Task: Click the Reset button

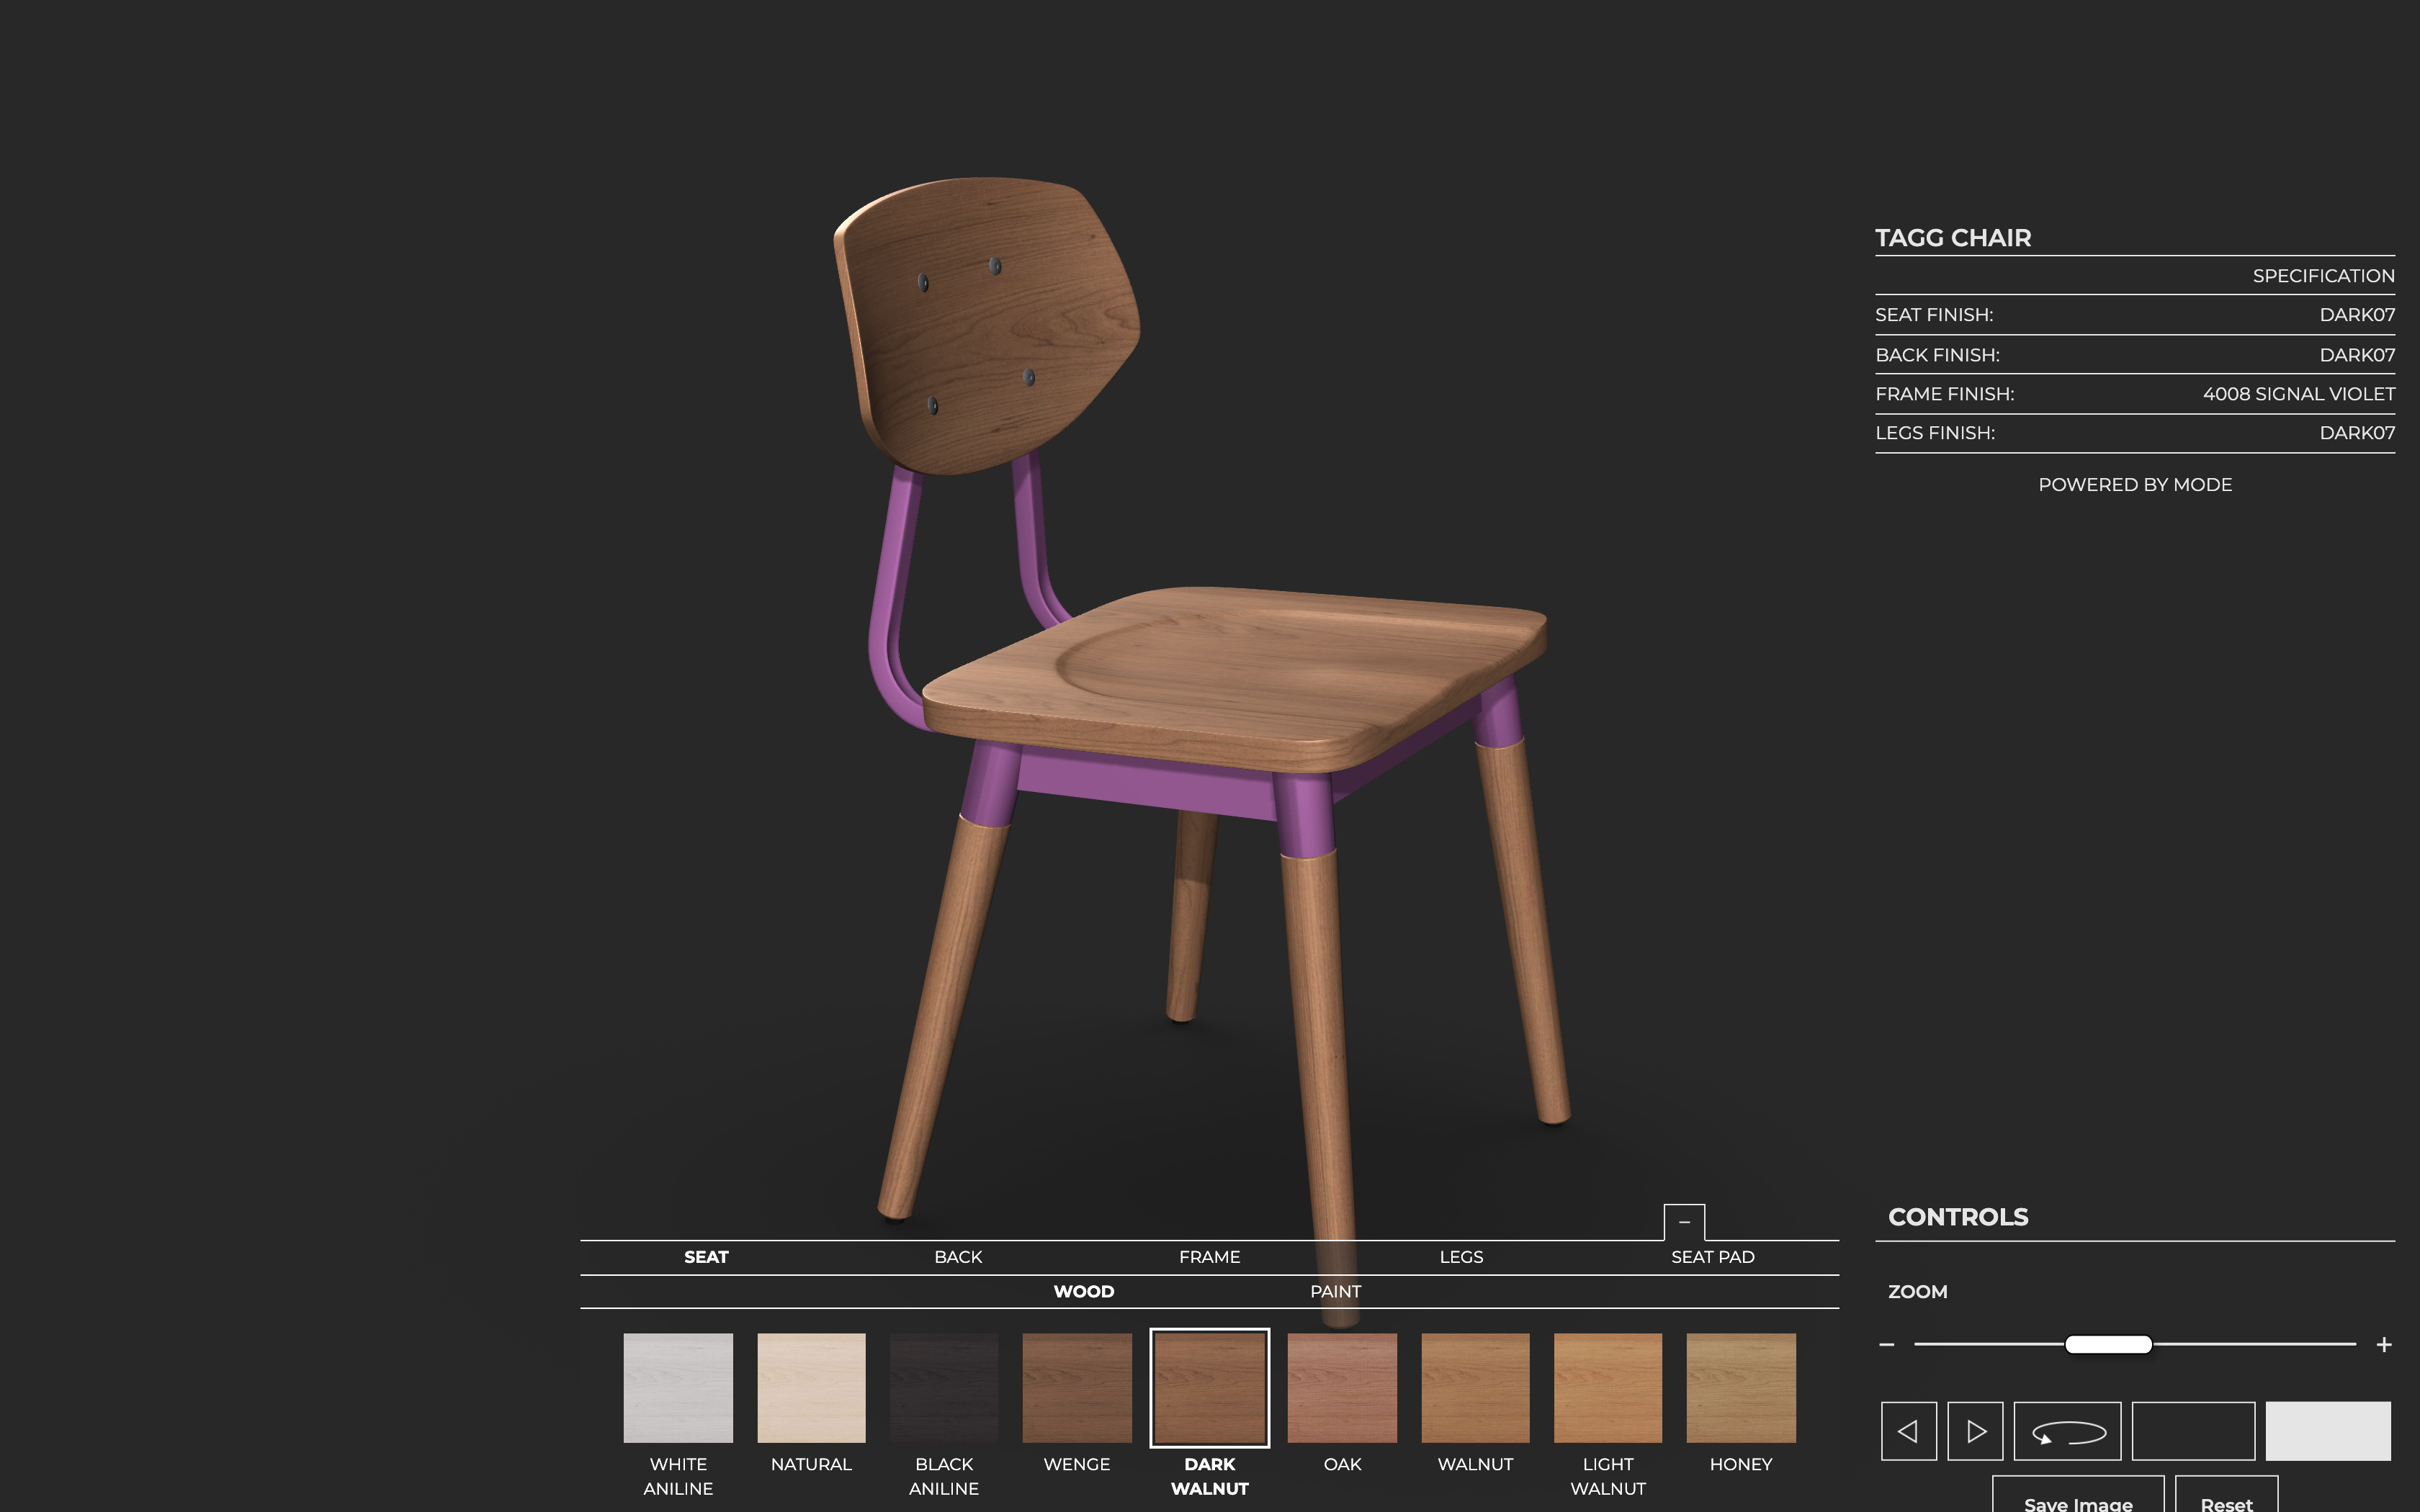Action: pyautogui.click(x=2226, y=1498)
